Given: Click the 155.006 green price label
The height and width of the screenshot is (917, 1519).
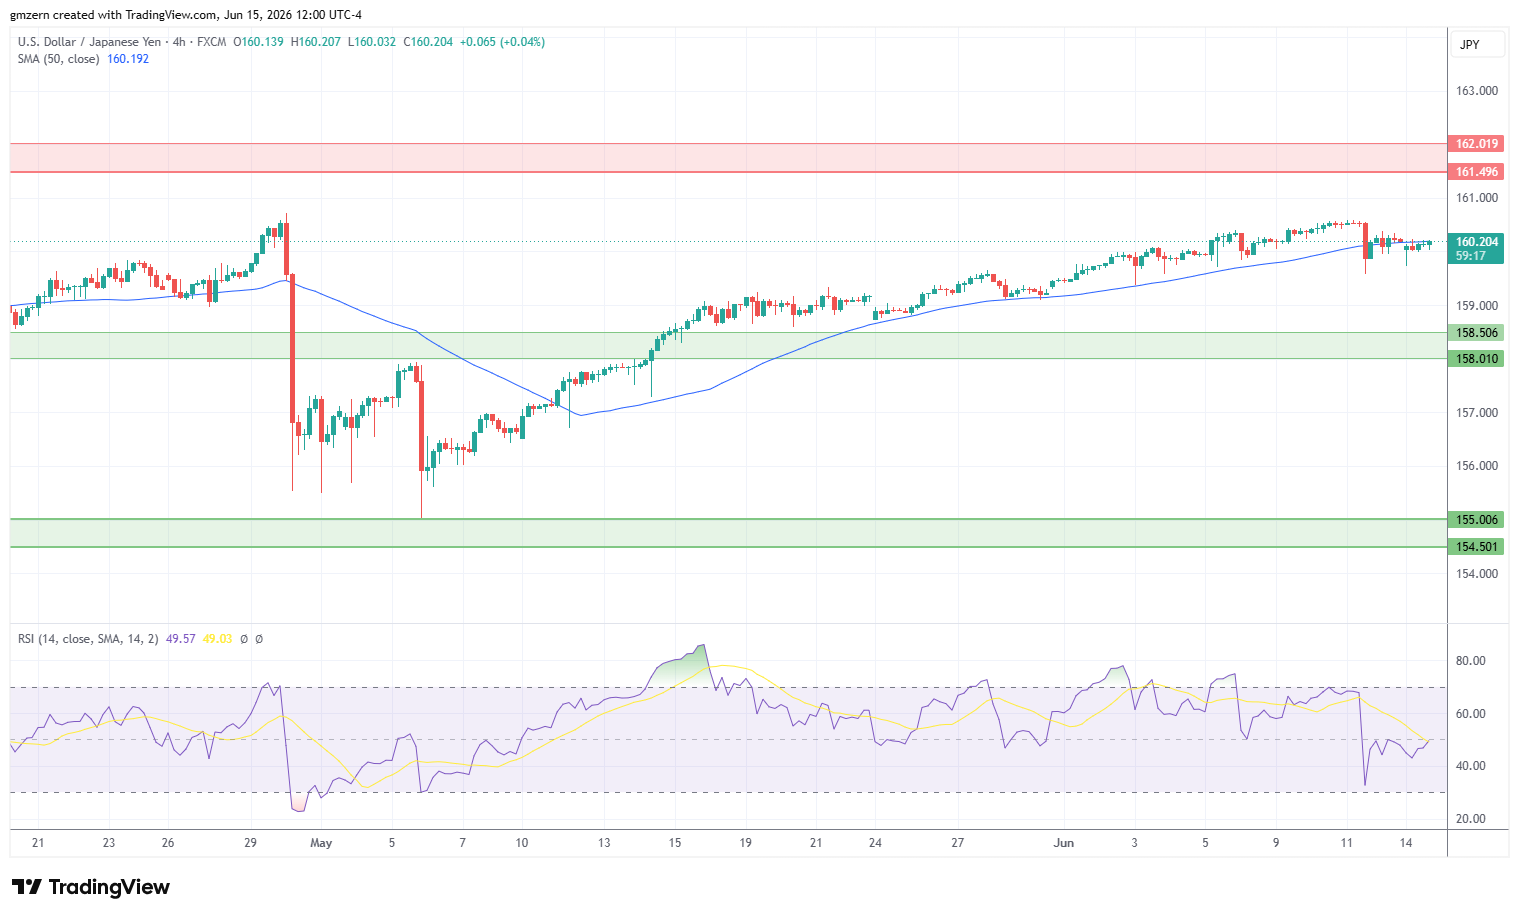Looking at the screenshot, I should 1476,520.
